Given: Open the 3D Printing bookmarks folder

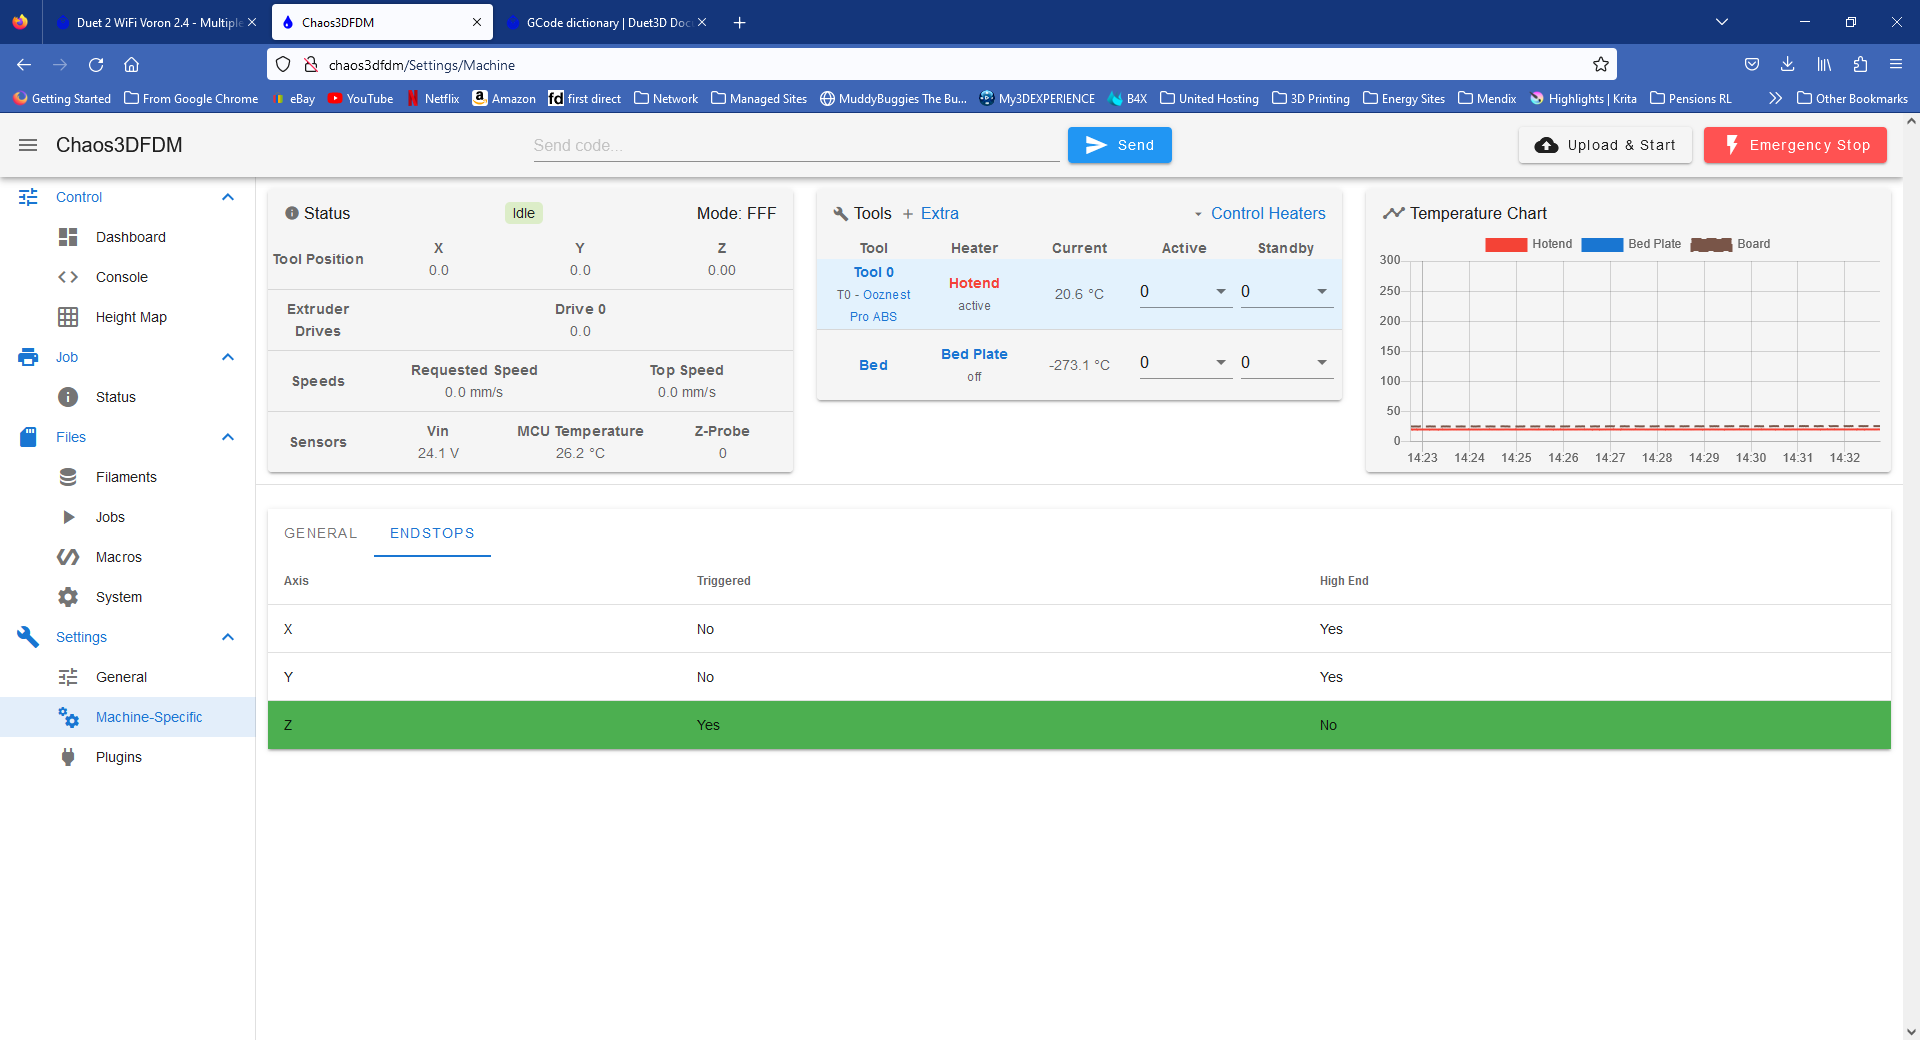Looking at the screenshot, I should pyautogui.click(x=1310, y=98).
